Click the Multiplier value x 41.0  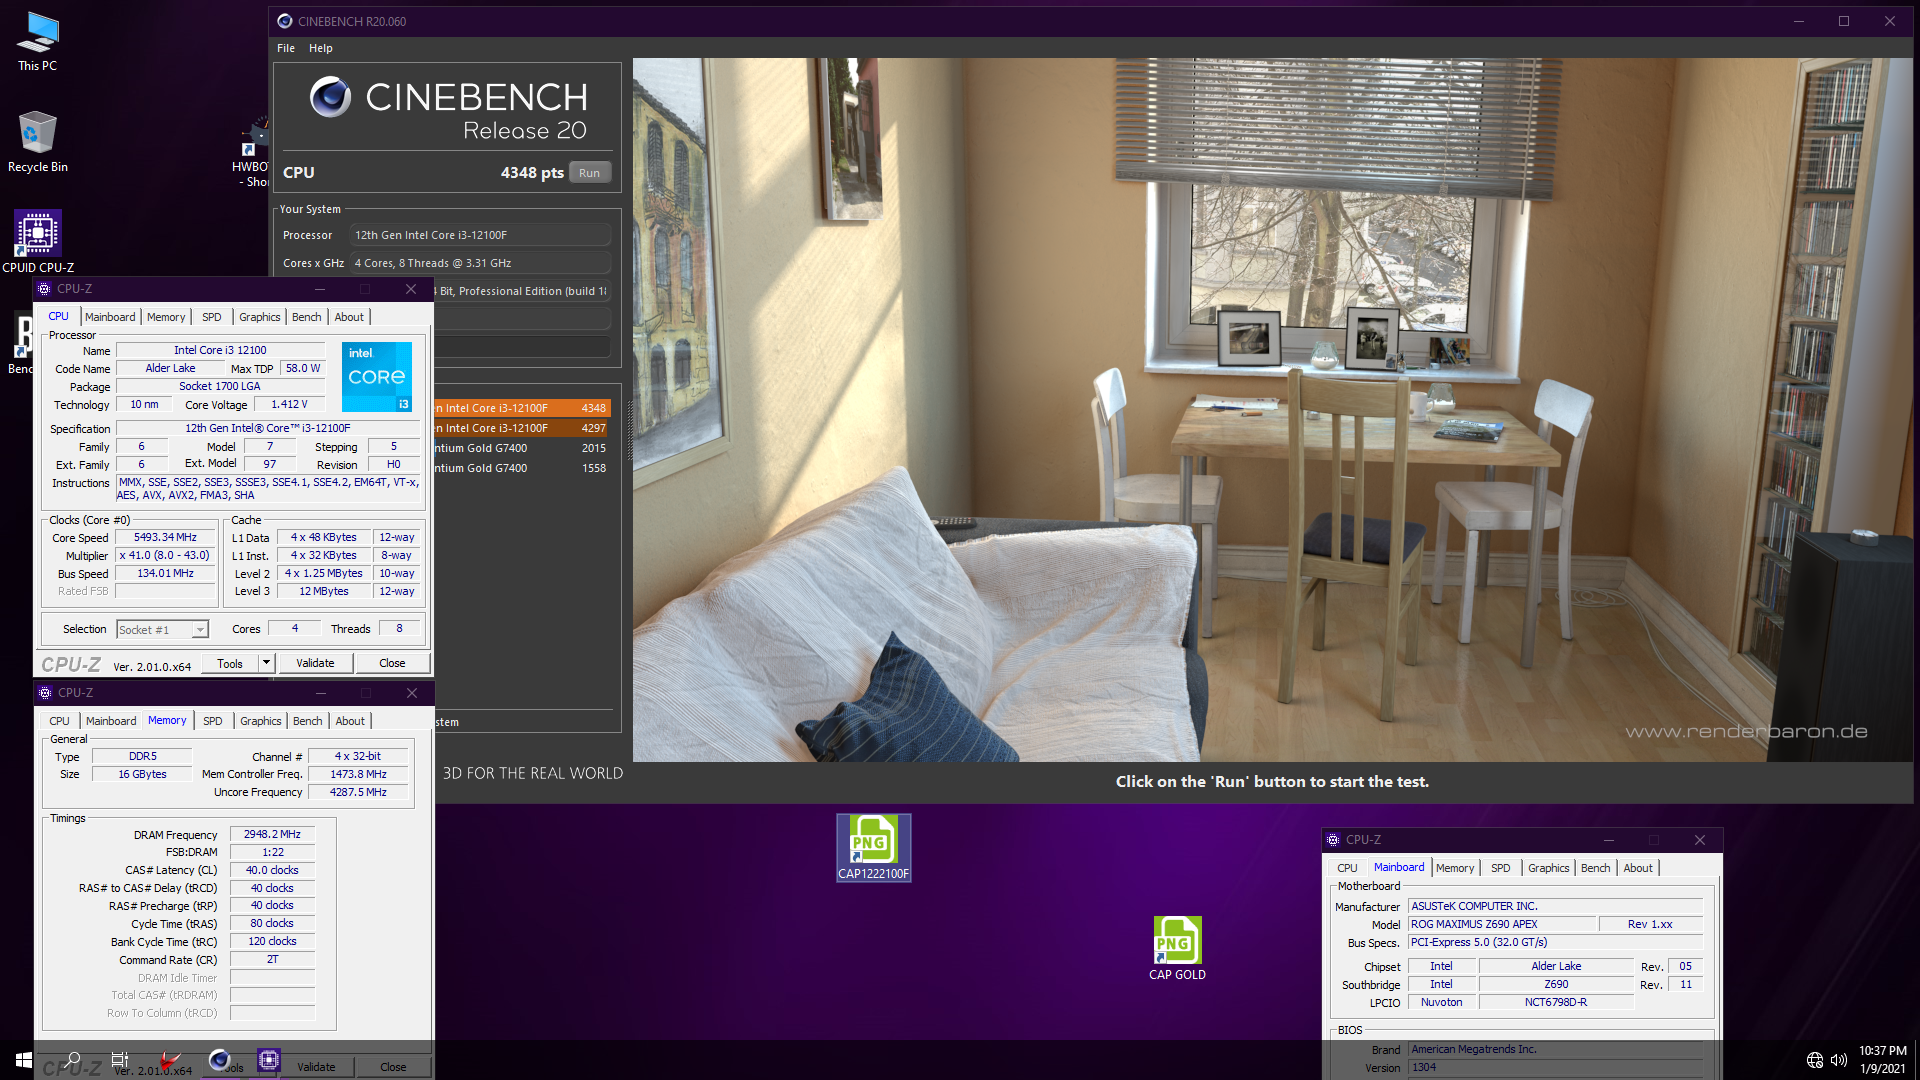[166, 556]
